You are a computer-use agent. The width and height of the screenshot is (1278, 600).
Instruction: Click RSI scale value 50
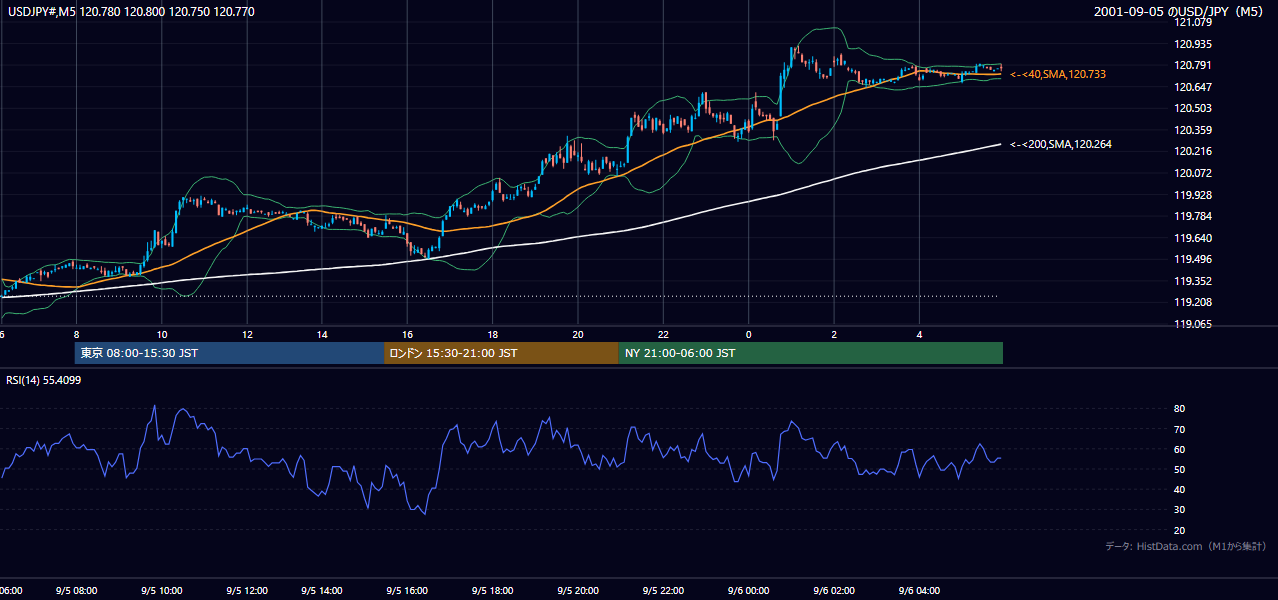[1180, 469]
